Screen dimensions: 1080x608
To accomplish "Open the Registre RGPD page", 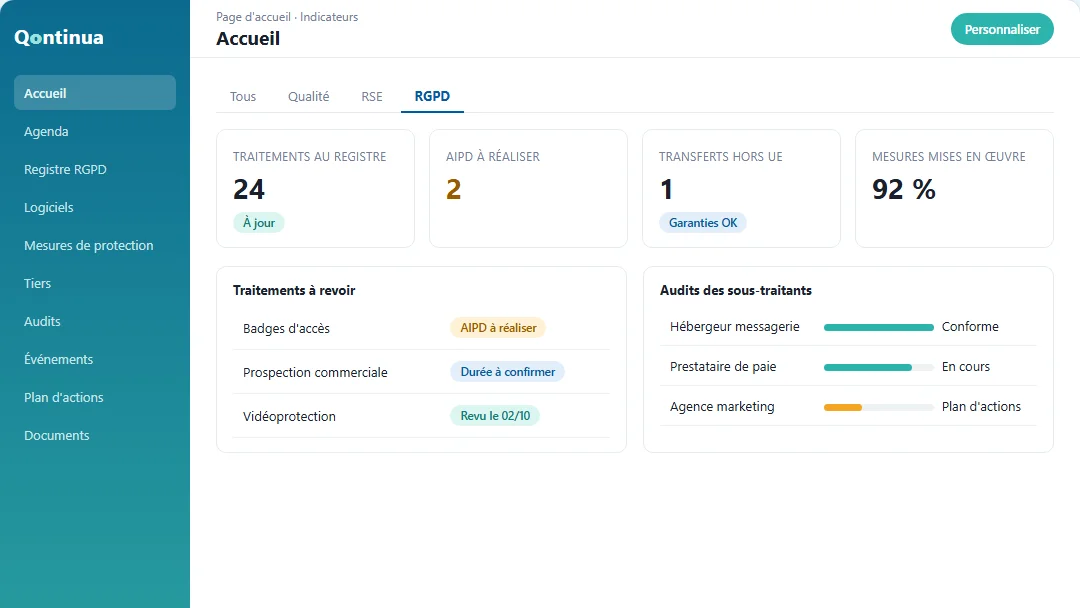I will pyautogui.click(x=95, y=169).
